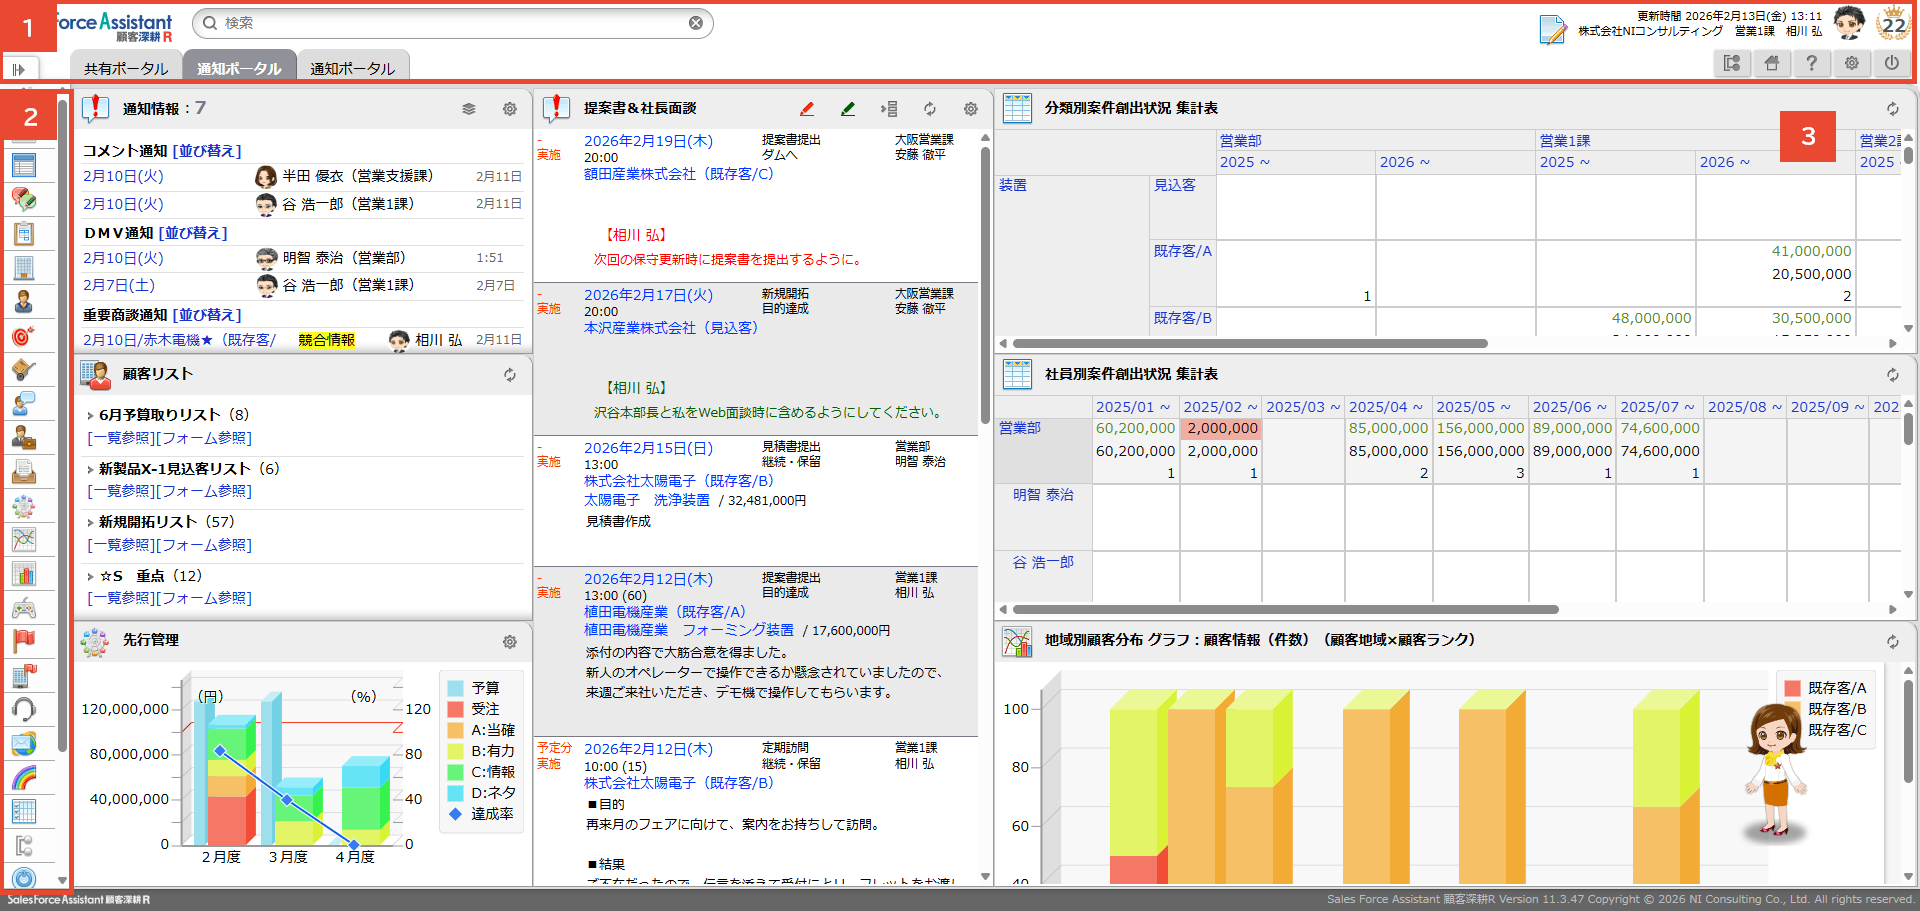This screenshot has width=1920, height=911.
Task: Click the headset icon in the left sidebar
Action: (x=24, y=709)
